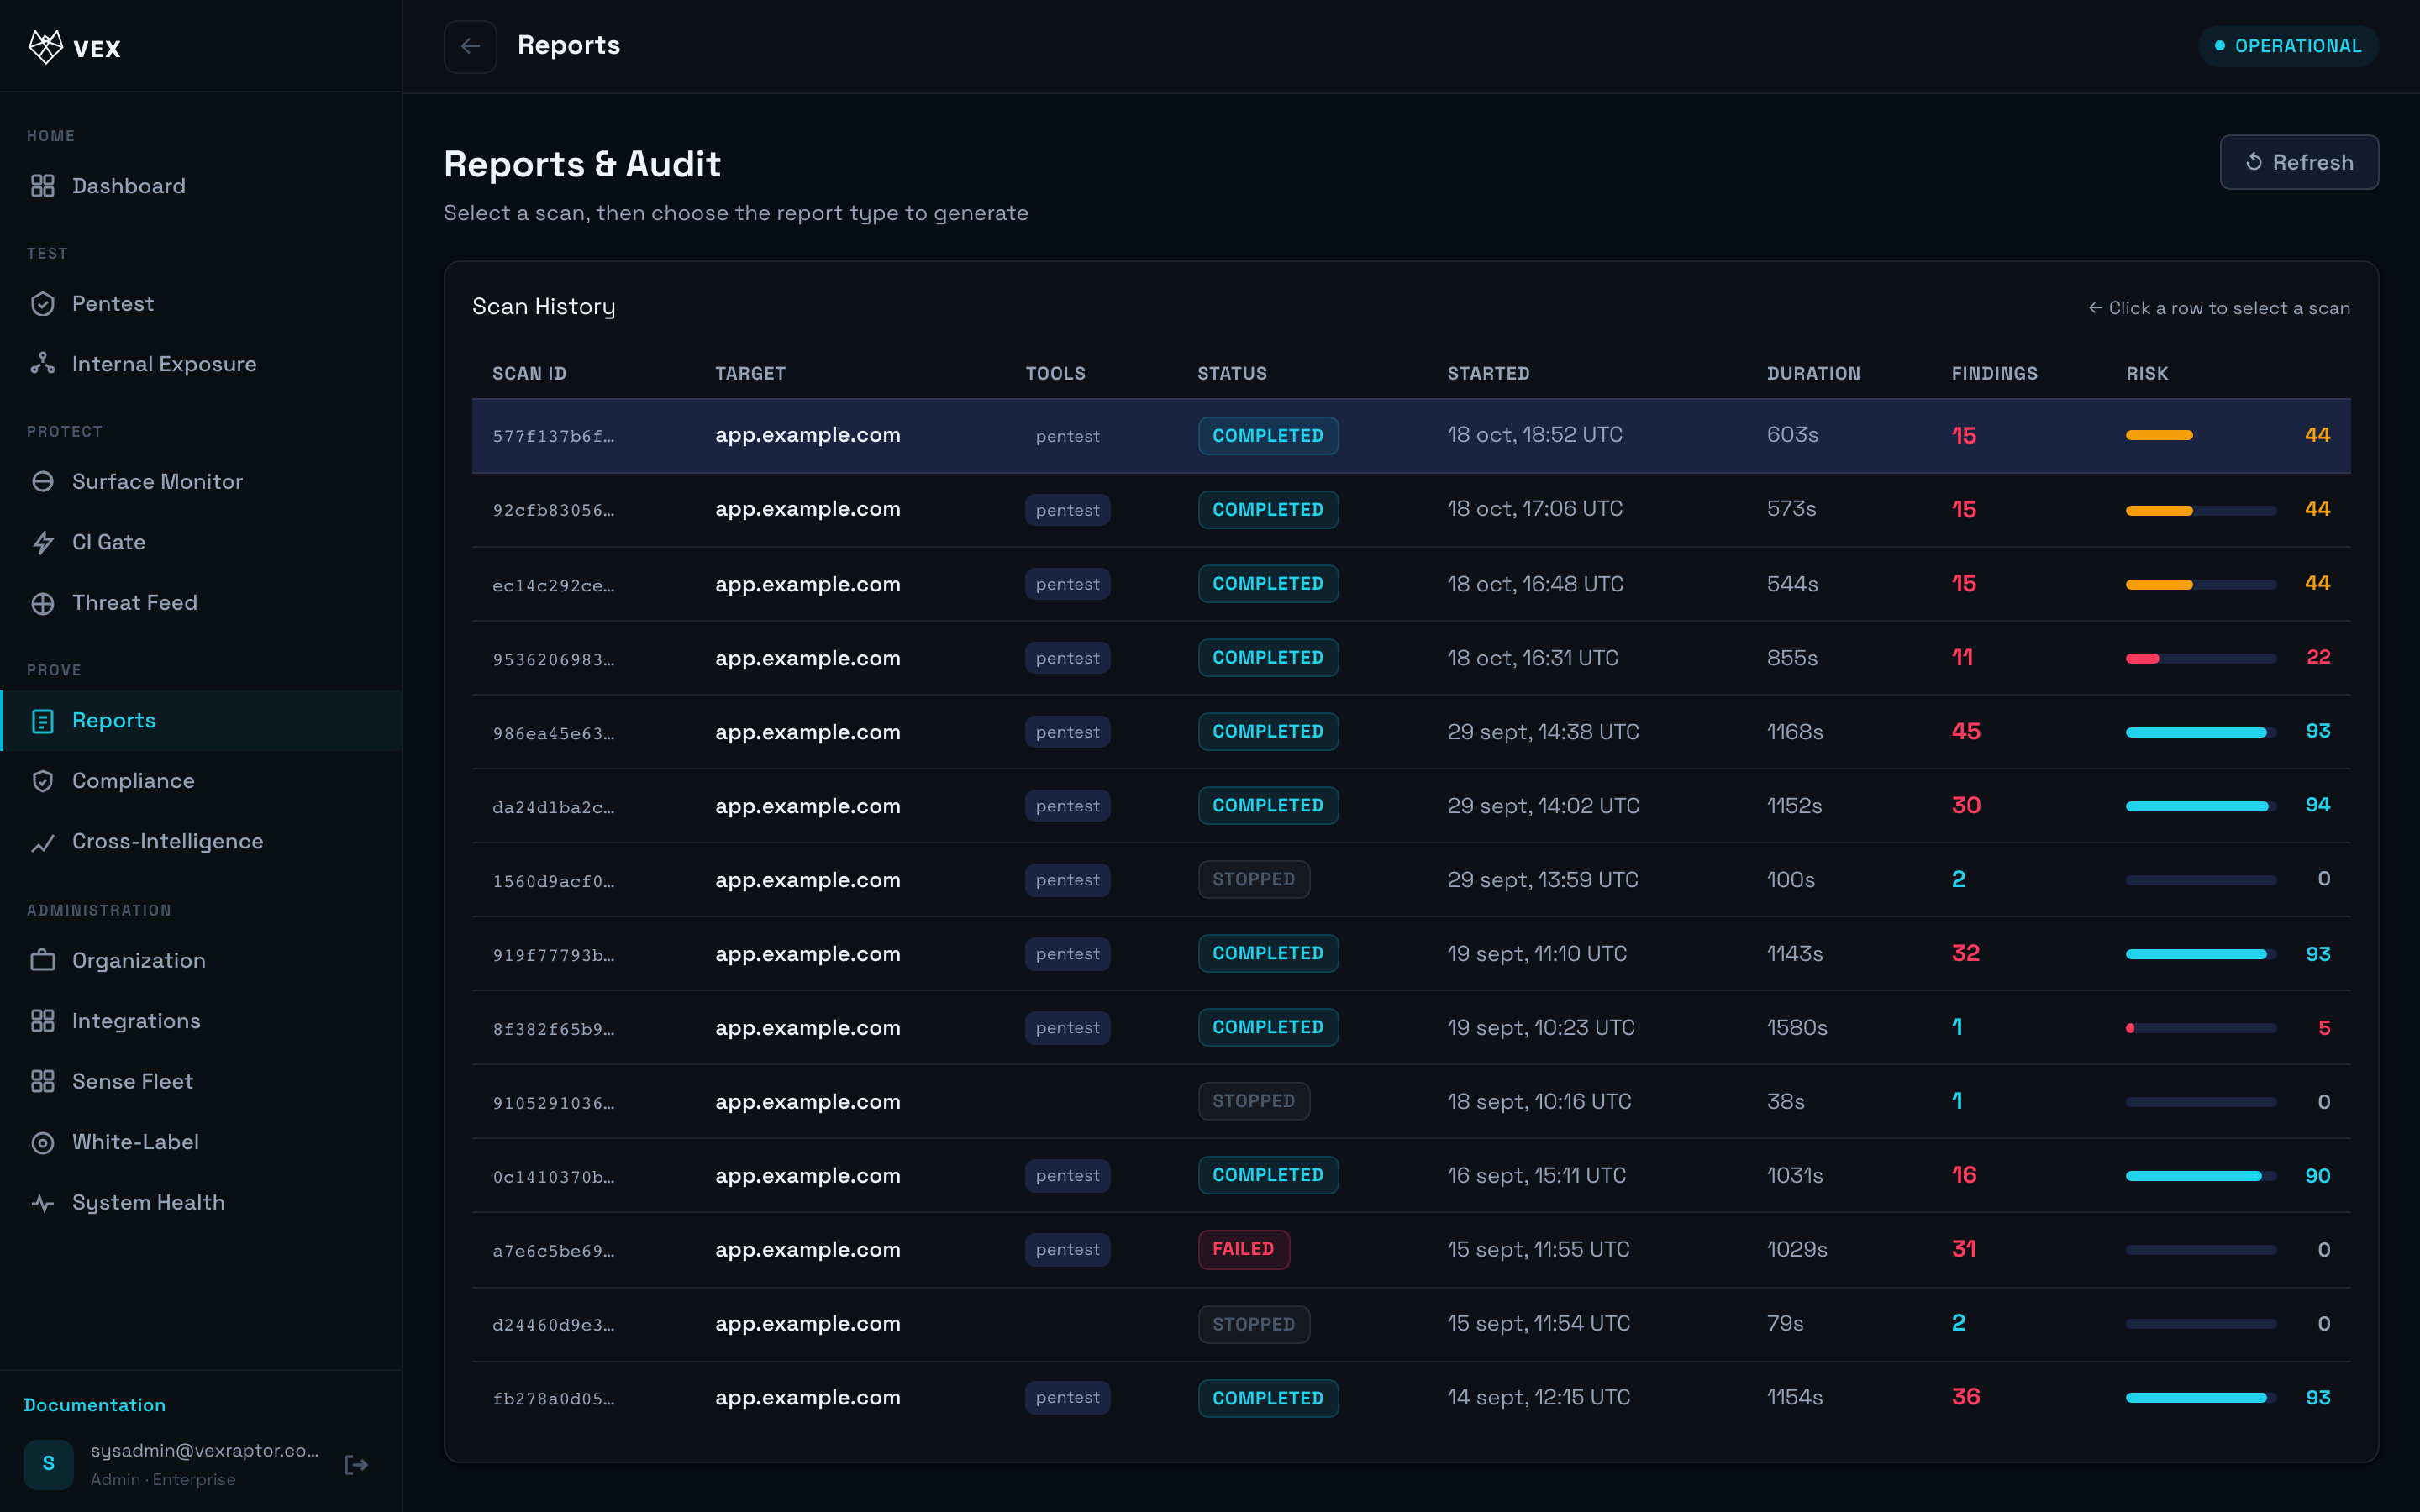Click the 14 sept, 12:15 UTC timestamp

pos(1538,1398)
